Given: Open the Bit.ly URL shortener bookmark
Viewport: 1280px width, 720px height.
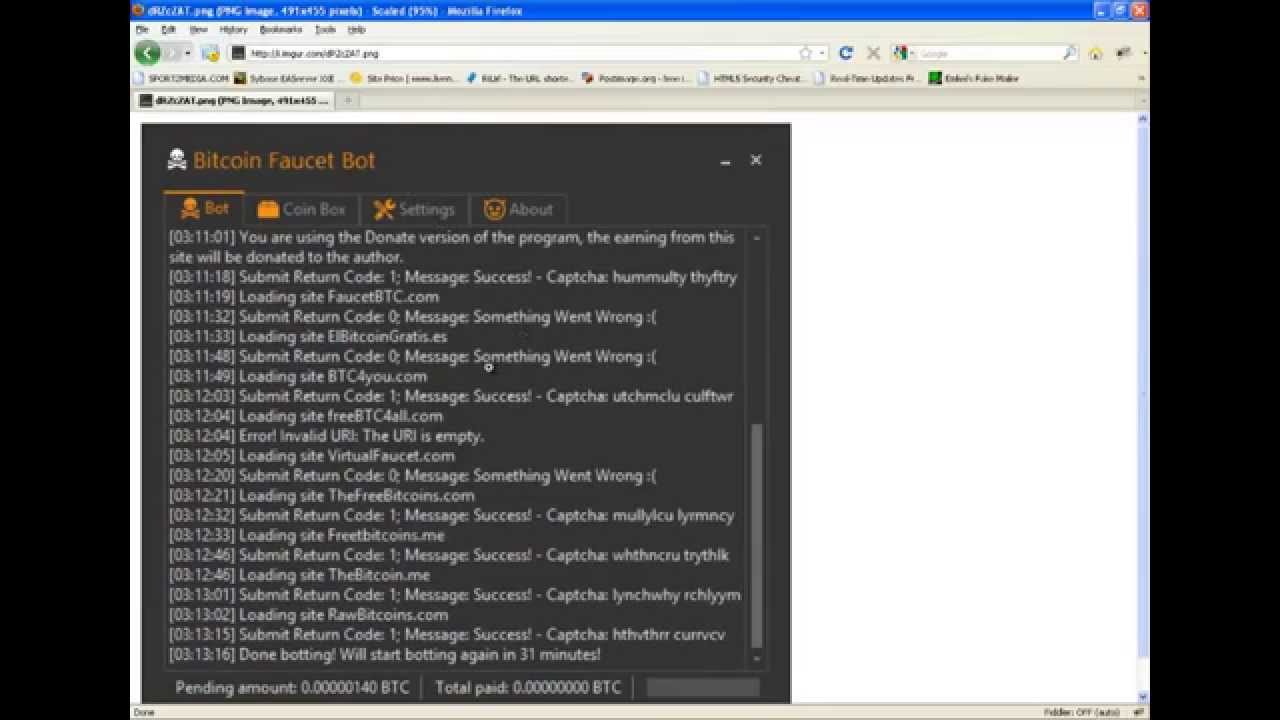Looking at the screenshot, I should tap(519, 78).
